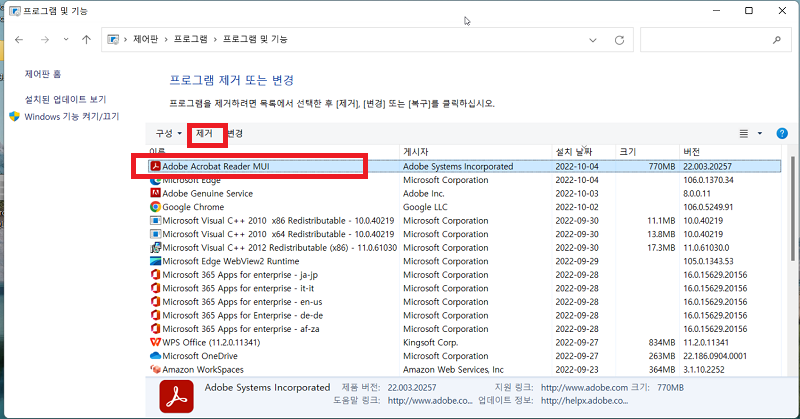Screen dimensions: 800x419
Task: Go forward with the right arrow
Action: (45, 40)
